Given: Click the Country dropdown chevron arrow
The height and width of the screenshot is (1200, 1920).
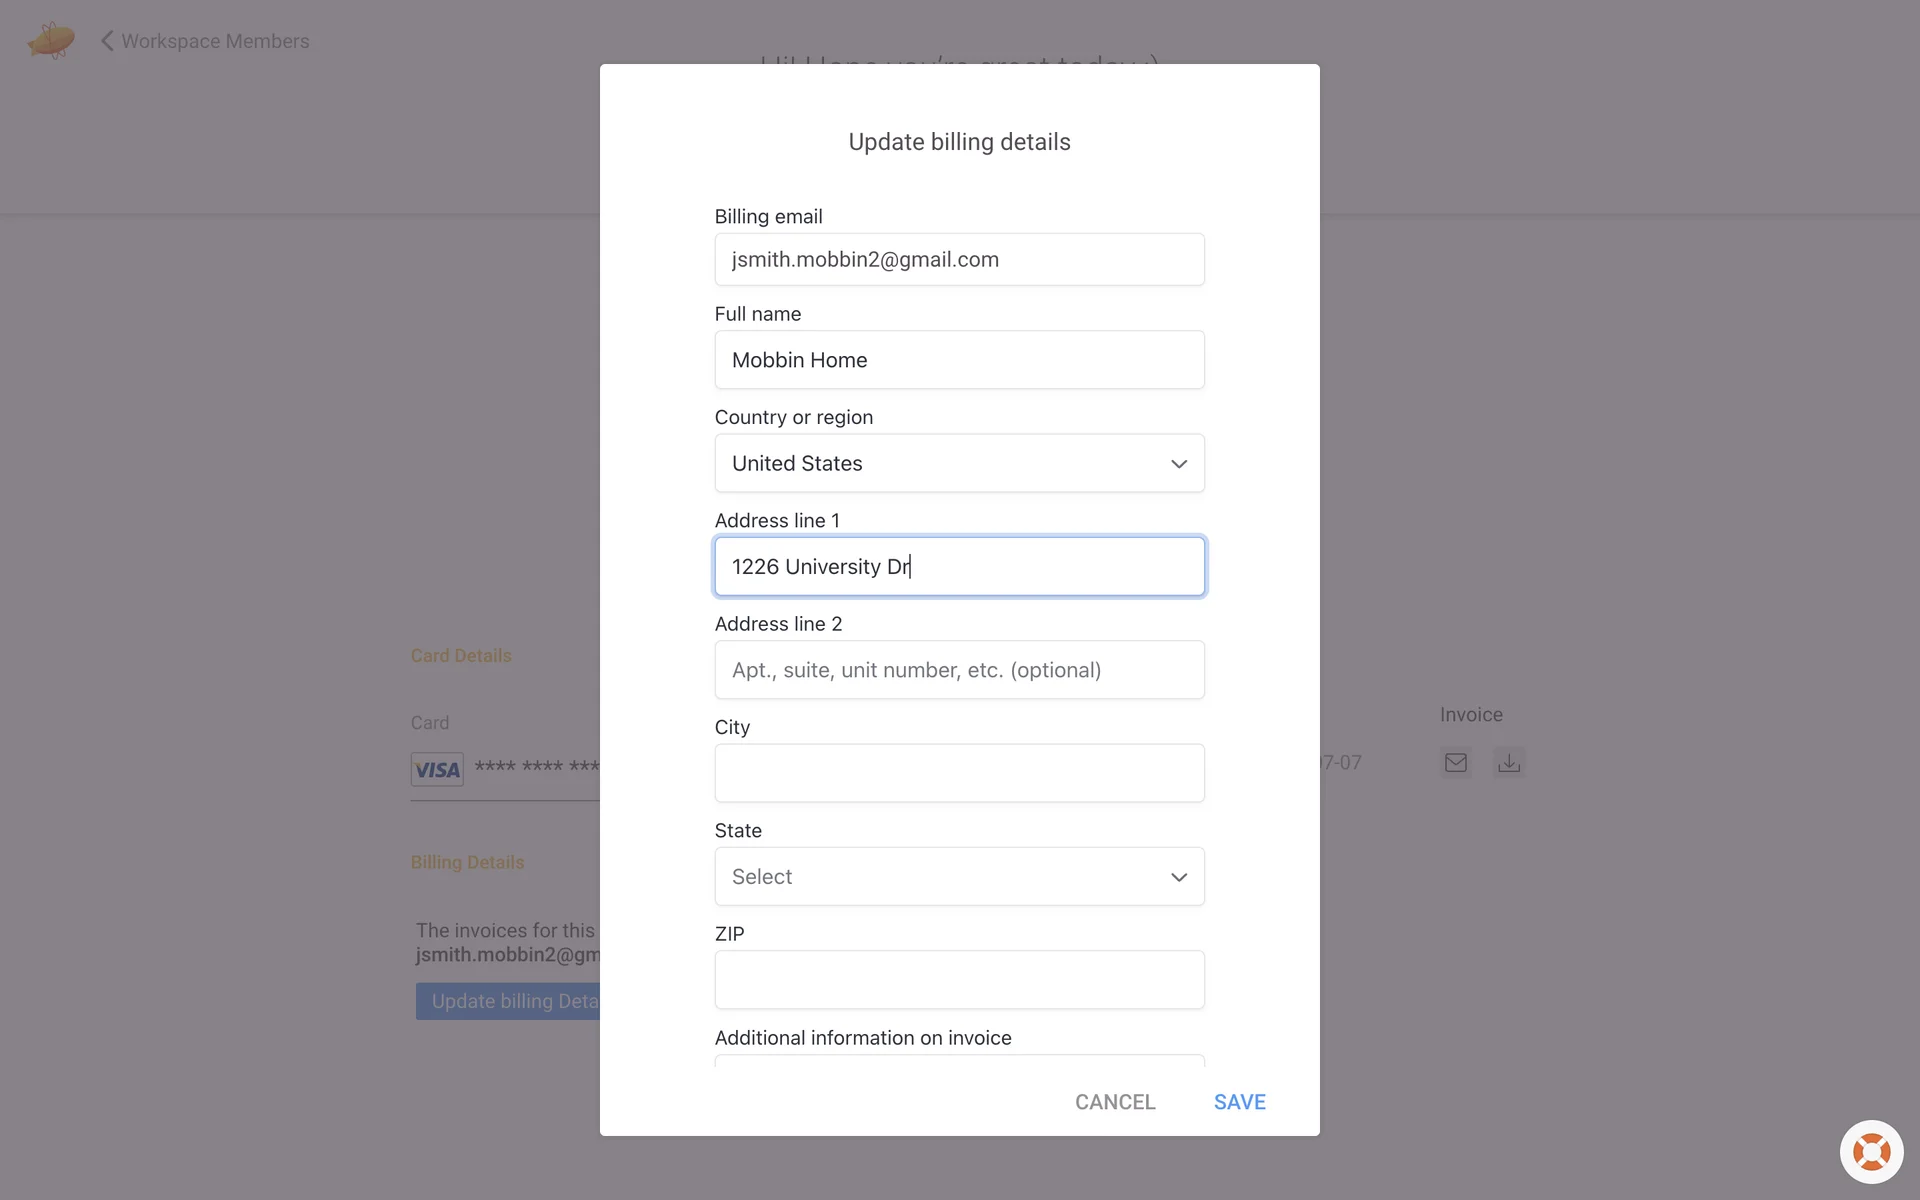Looking at the screenshot, I should click(x=1179, y=464).
